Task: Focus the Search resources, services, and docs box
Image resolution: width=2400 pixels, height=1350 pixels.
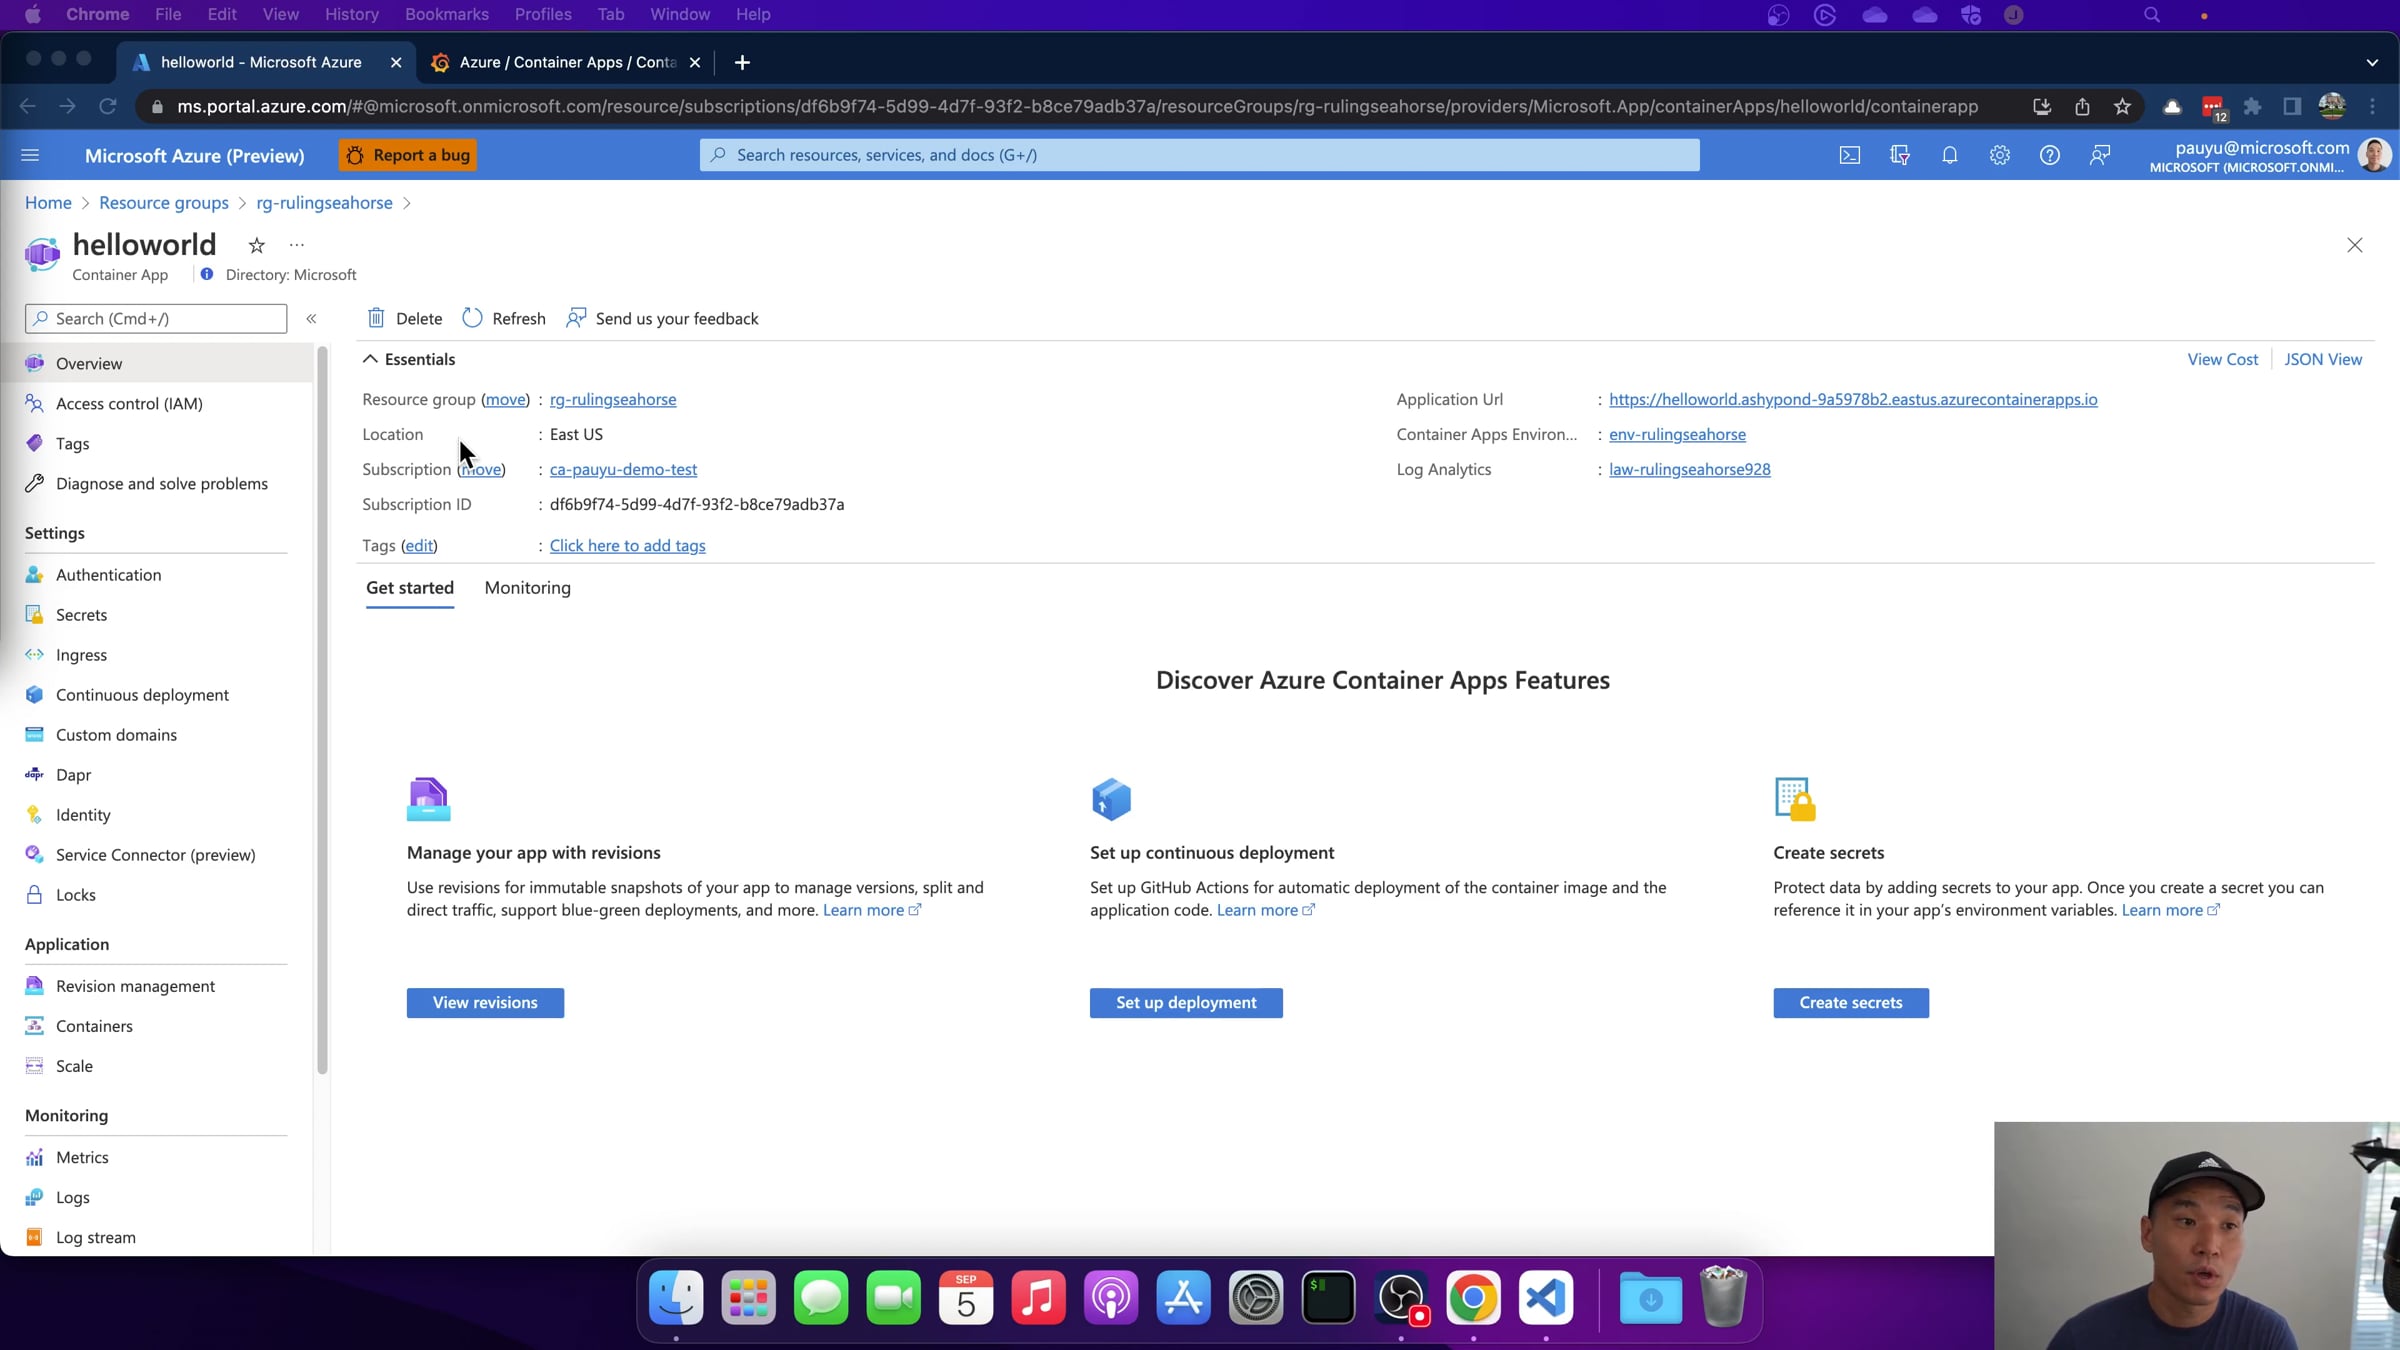Action: [x=1199, y=155]
